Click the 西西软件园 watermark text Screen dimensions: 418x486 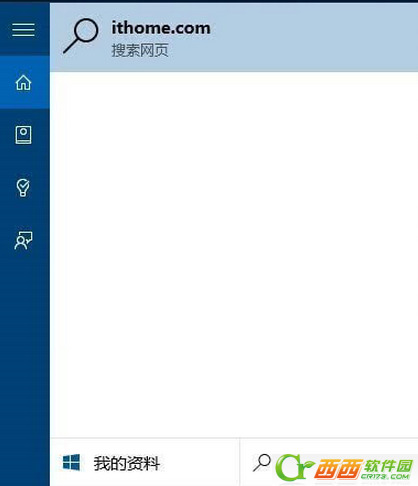tap(363, 466)
